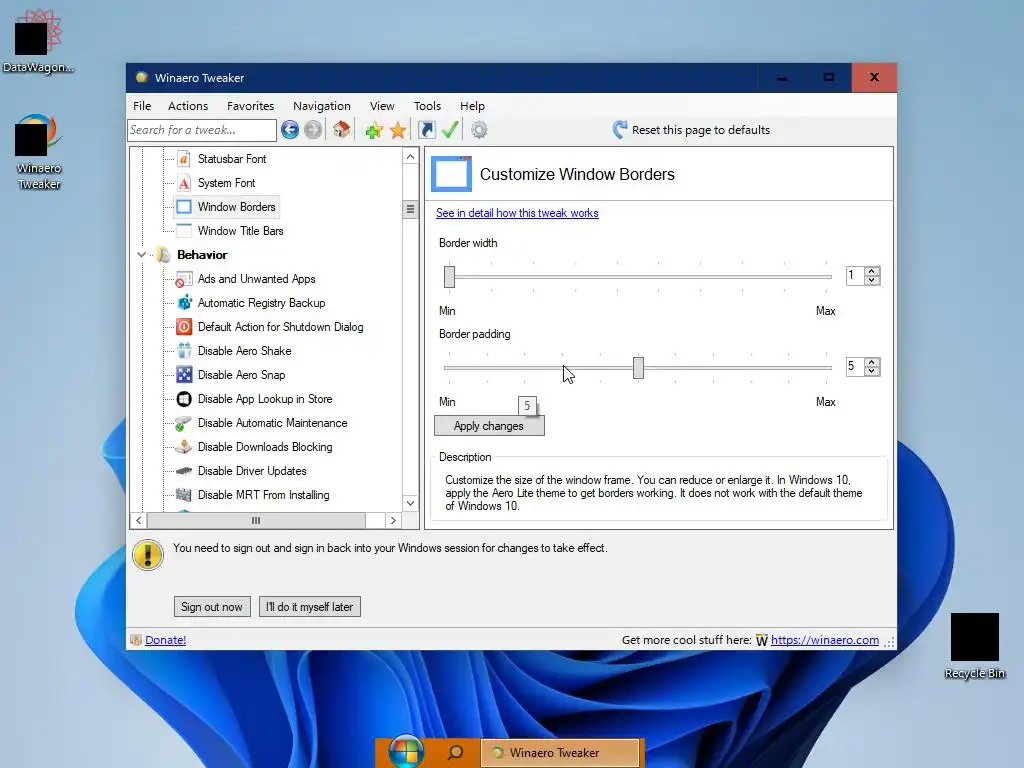
Task: Click the Border padding slider thumb
Action: [x=638, y=368]
